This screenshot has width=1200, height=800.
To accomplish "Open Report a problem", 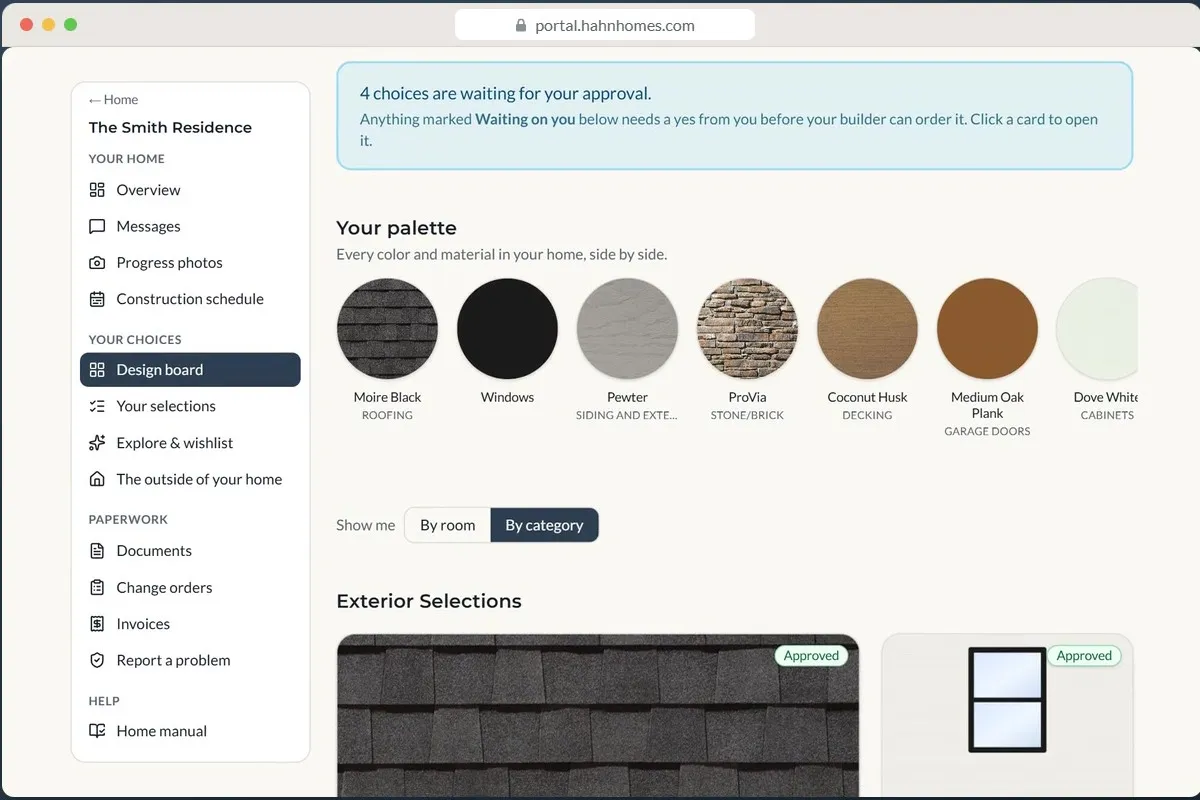I will [190, 661].
